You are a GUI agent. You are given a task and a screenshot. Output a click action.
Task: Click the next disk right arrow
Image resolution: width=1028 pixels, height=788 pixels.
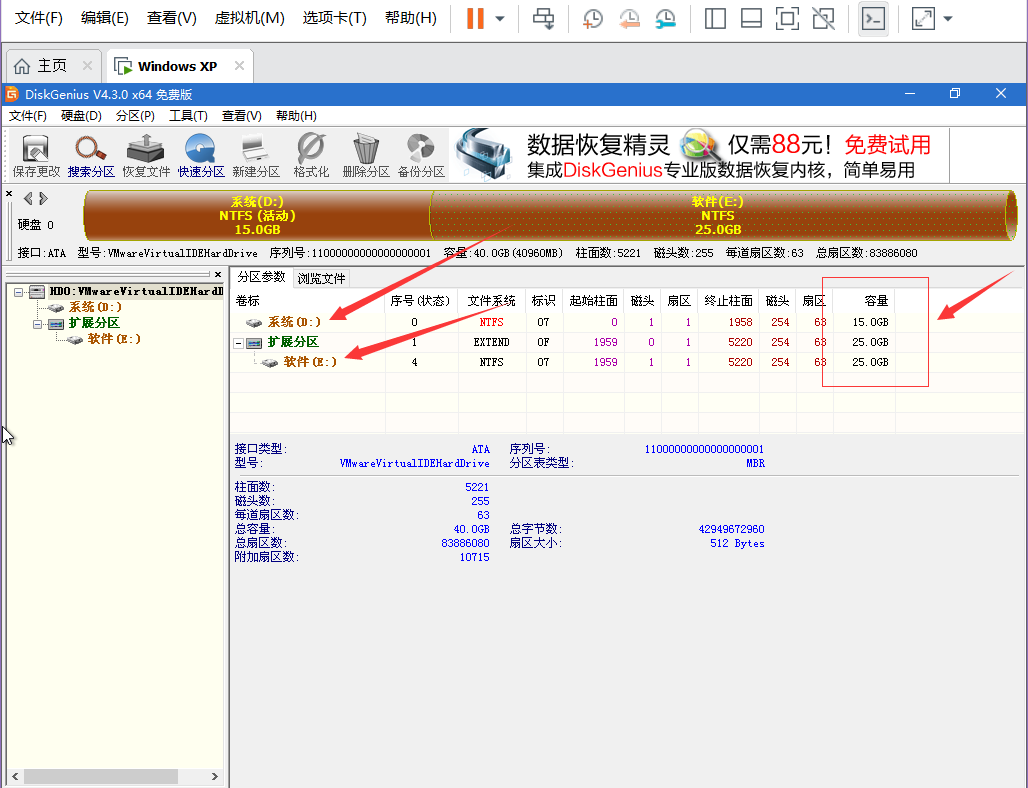(x=43, y=198)
